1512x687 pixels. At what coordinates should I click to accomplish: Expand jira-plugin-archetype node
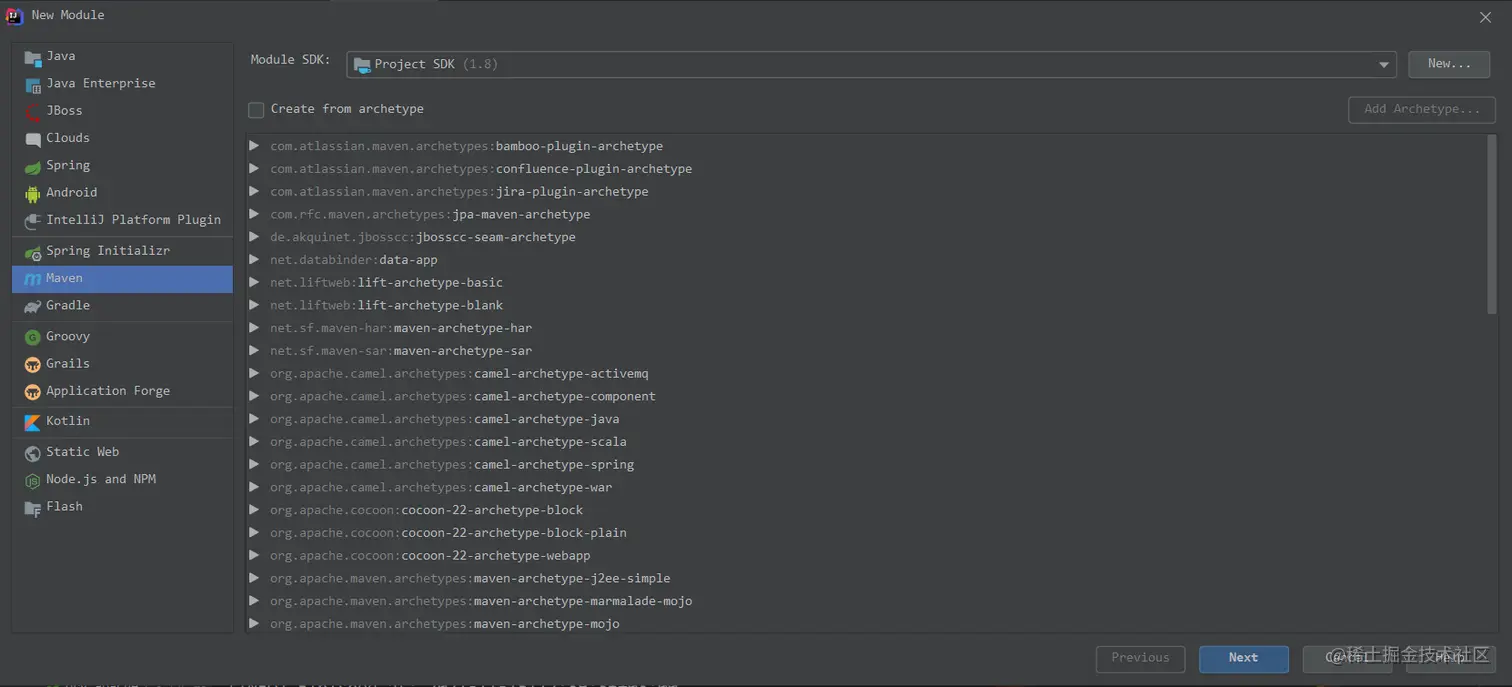coord(254,191)
